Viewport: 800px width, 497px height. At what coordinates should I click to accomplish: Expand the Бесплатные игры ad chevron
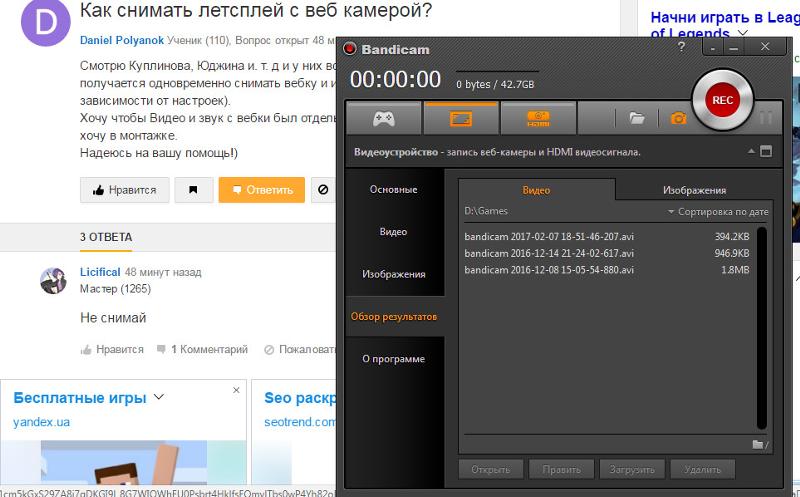coord(159,396)
